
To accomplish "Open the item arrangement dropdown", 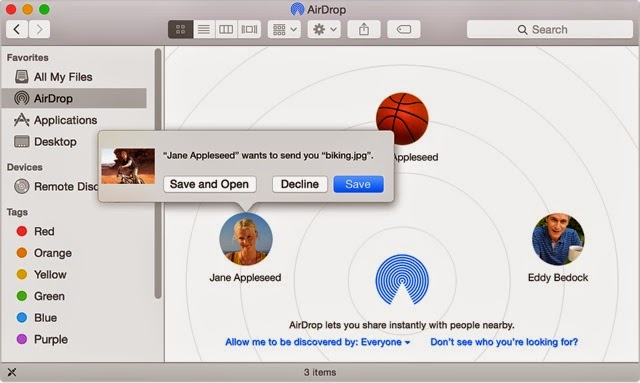I will [284, 29].
